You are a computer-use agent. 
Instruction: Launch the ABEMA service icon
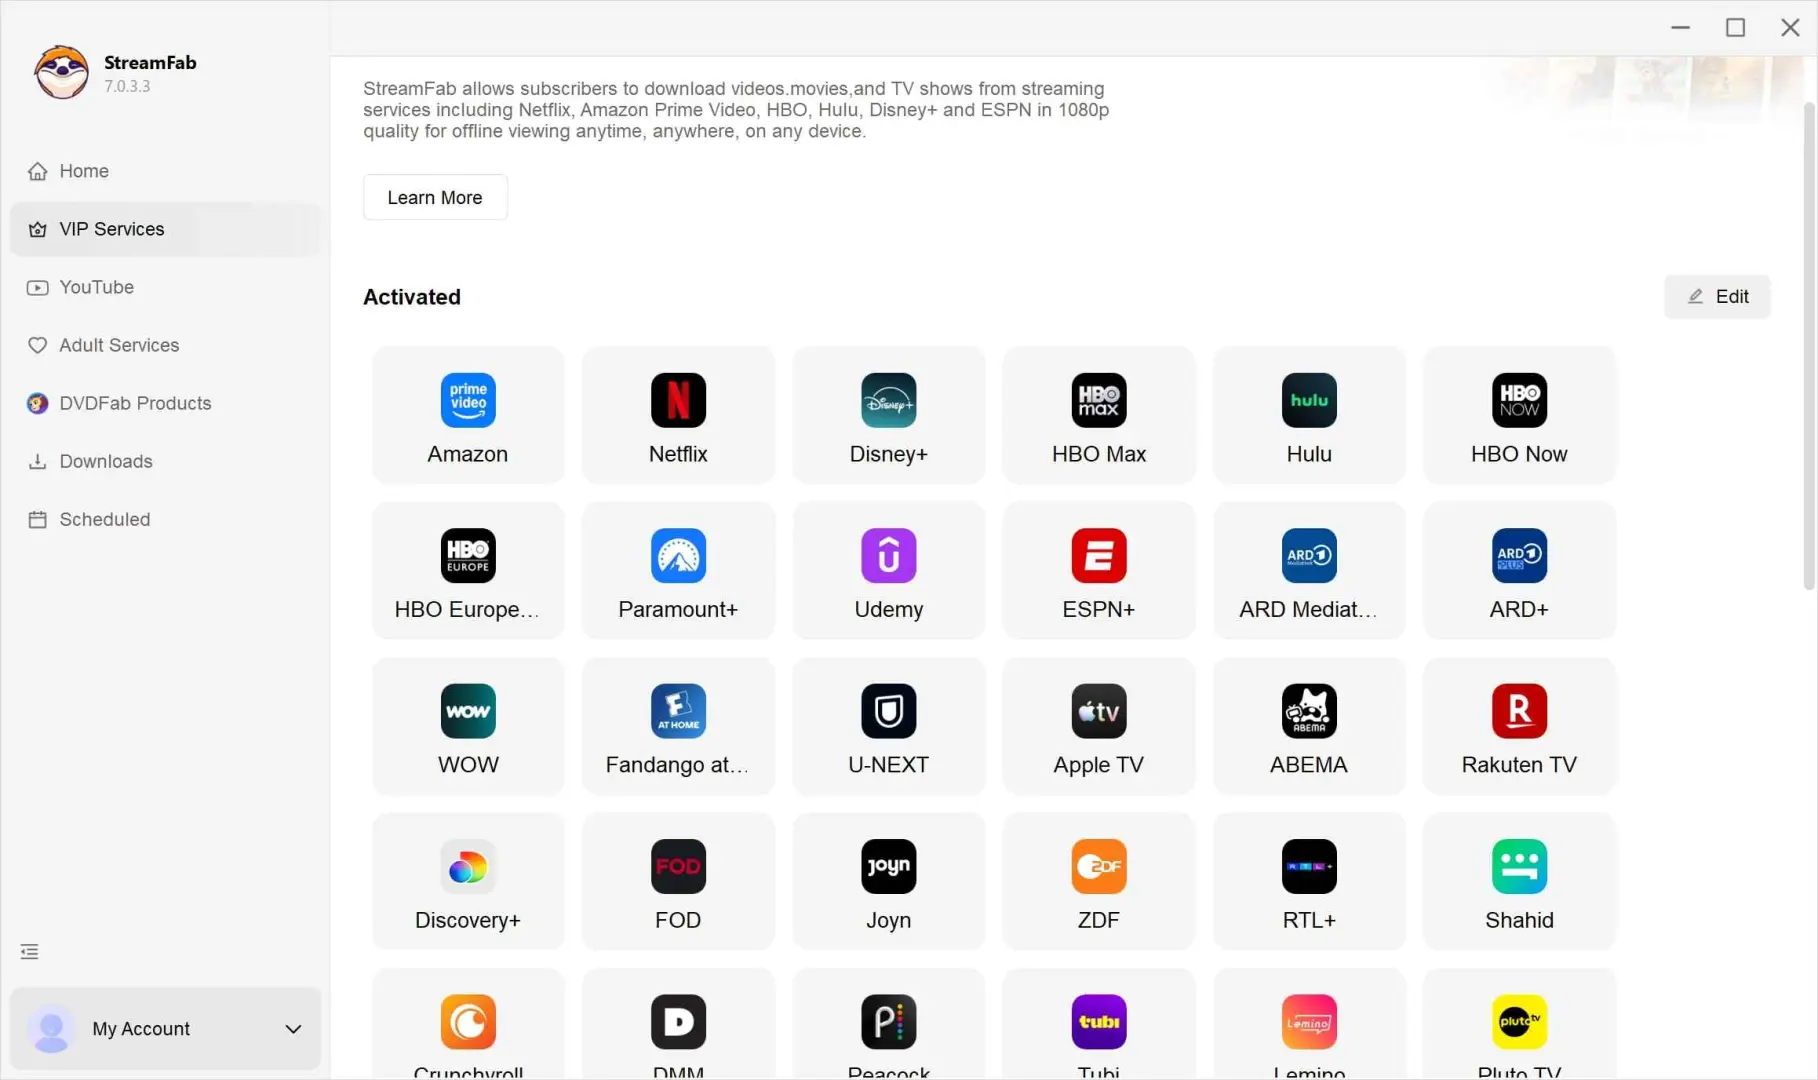pos(1309,711)
